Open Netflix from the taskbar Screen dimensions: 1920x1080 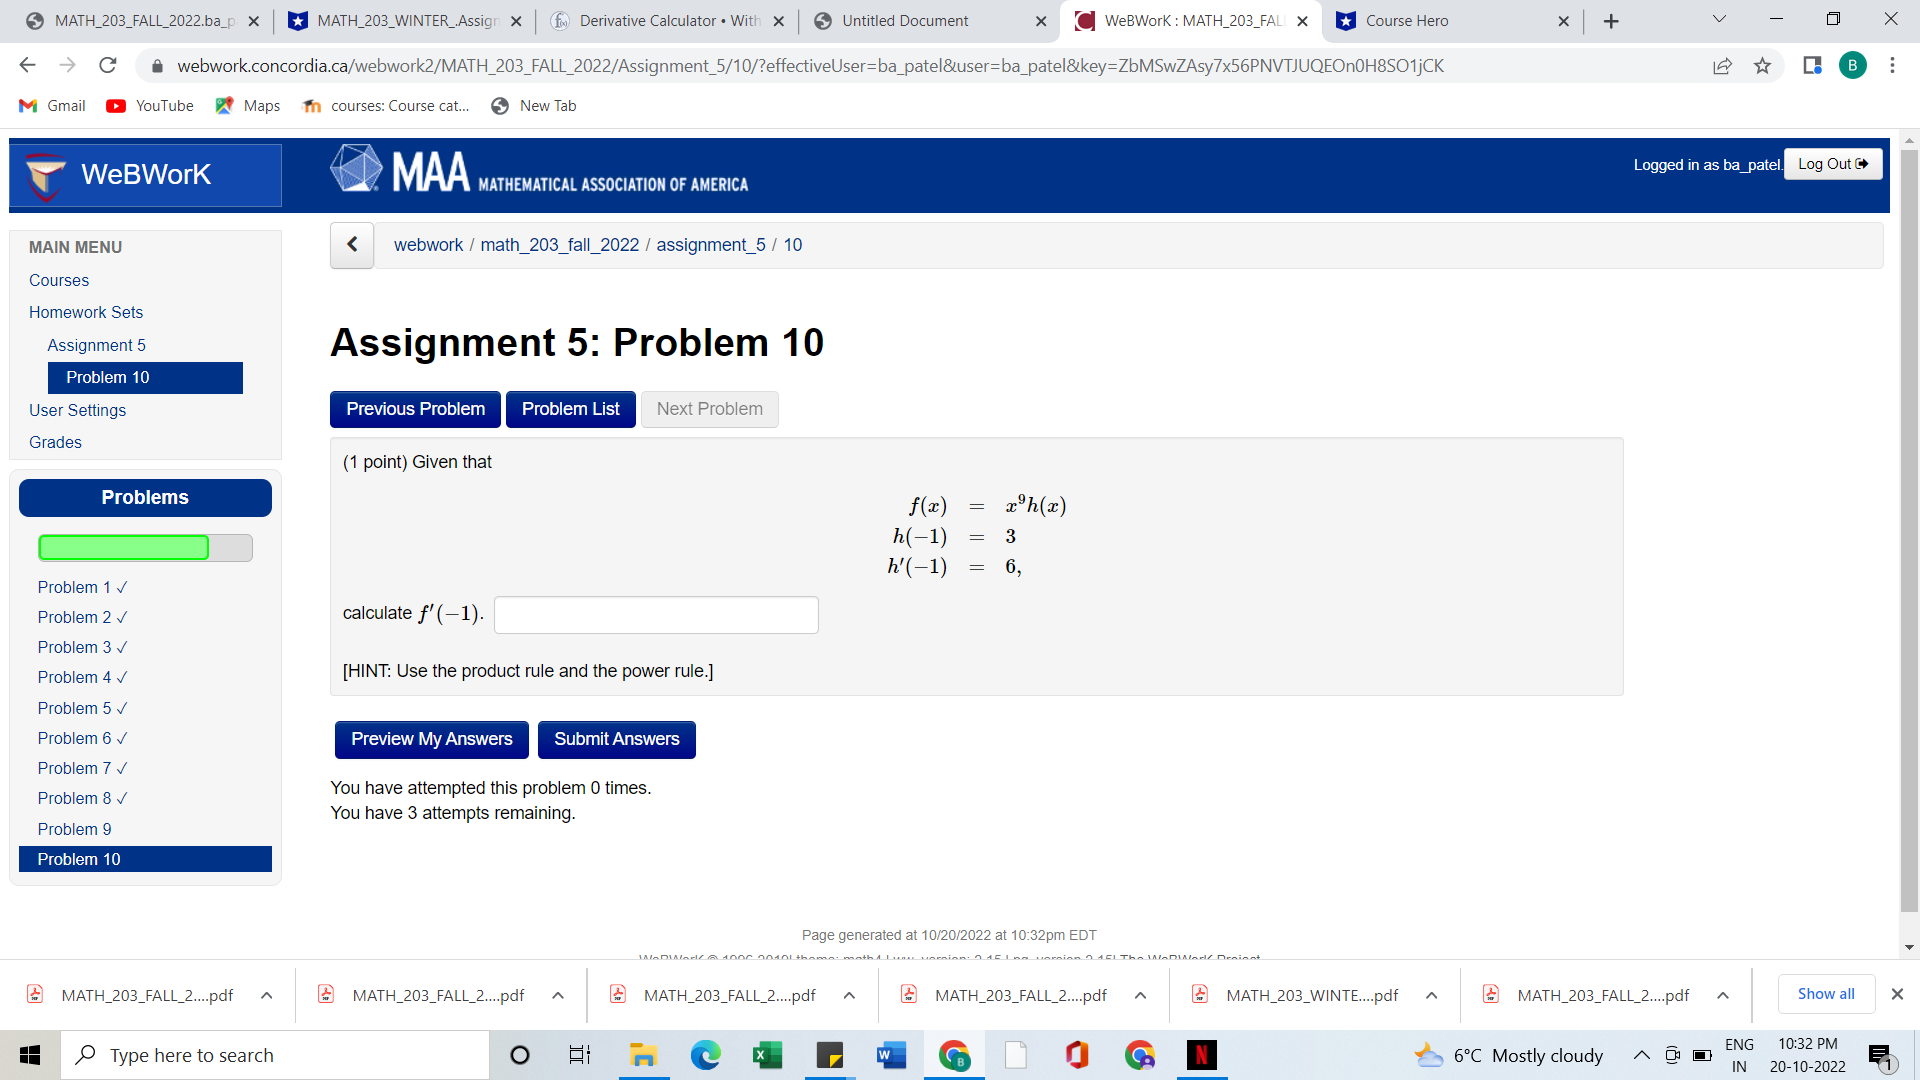tap(1201, 1055)
